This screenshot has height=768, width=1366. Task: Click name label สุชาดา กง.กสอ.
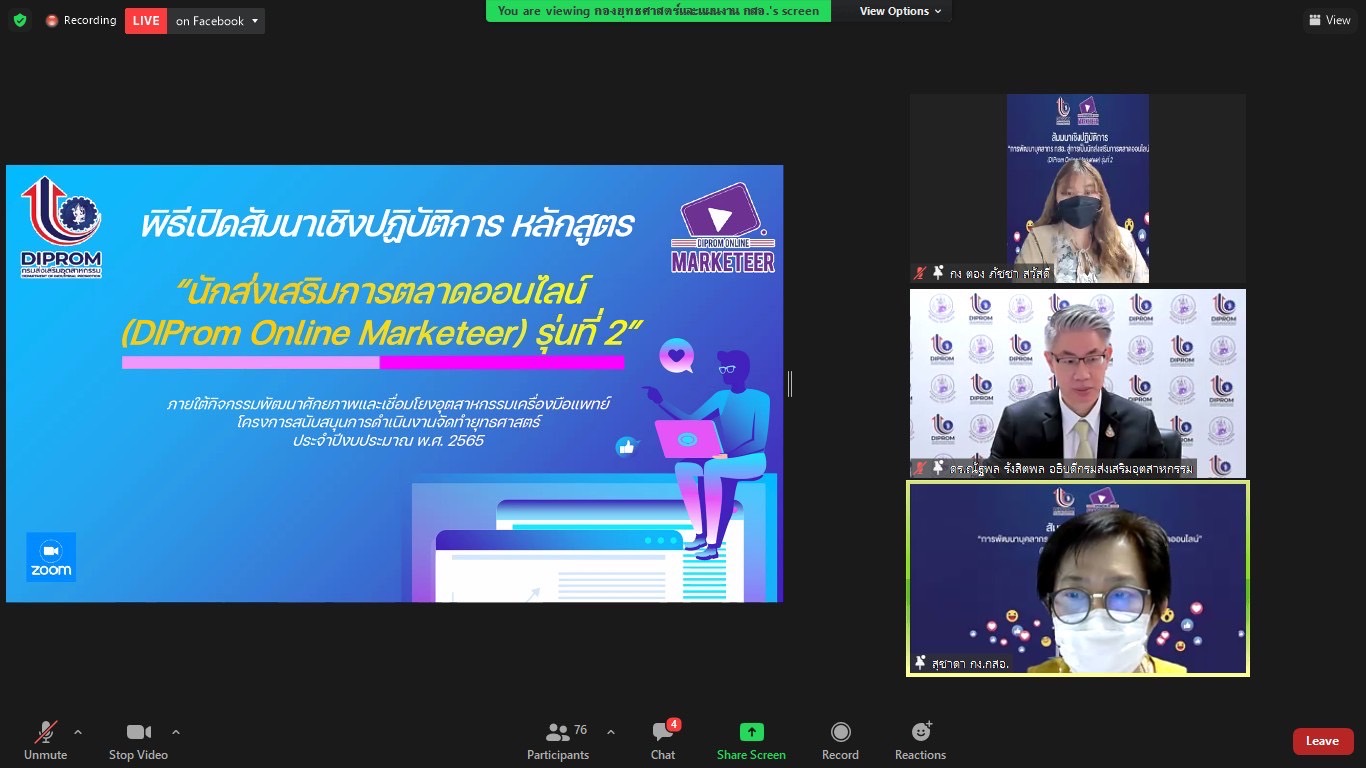point(969,663)
